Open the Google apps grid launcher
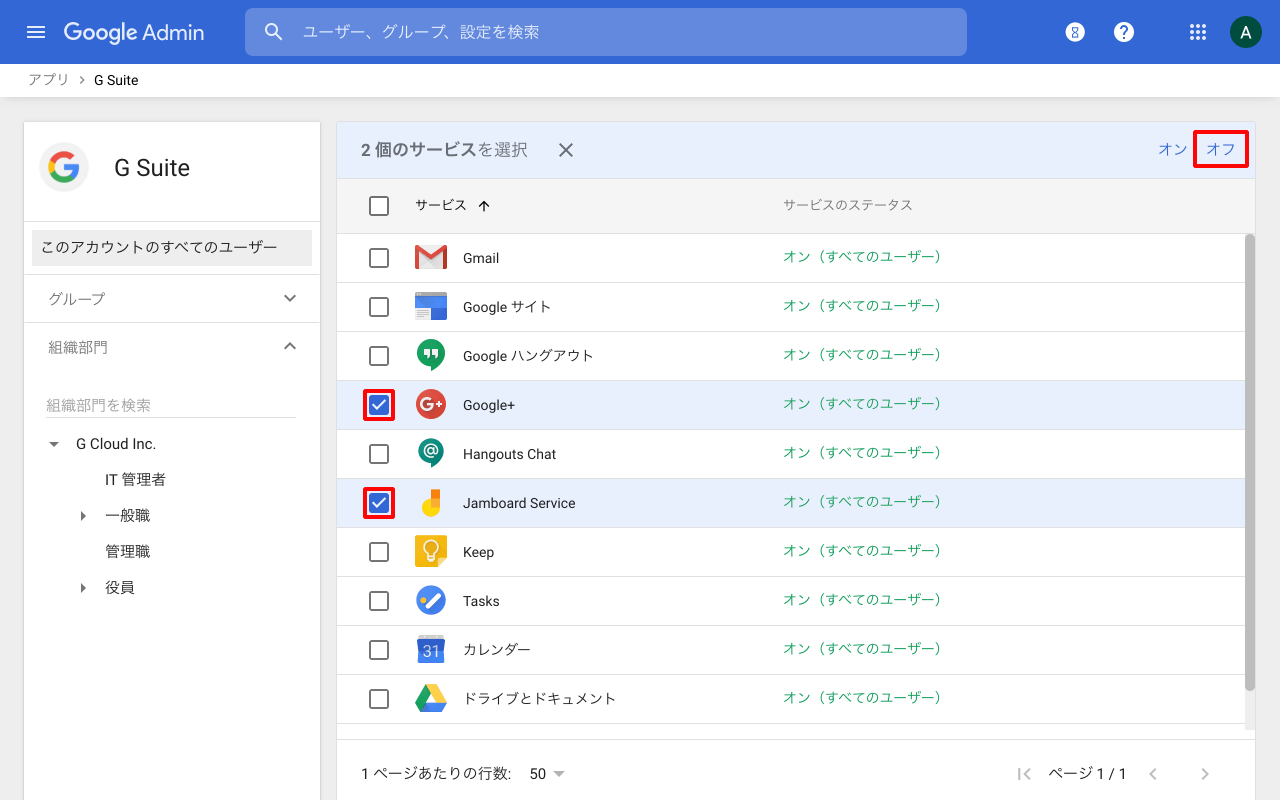Screen dimensions: 1280x800 click(1197, 32)
